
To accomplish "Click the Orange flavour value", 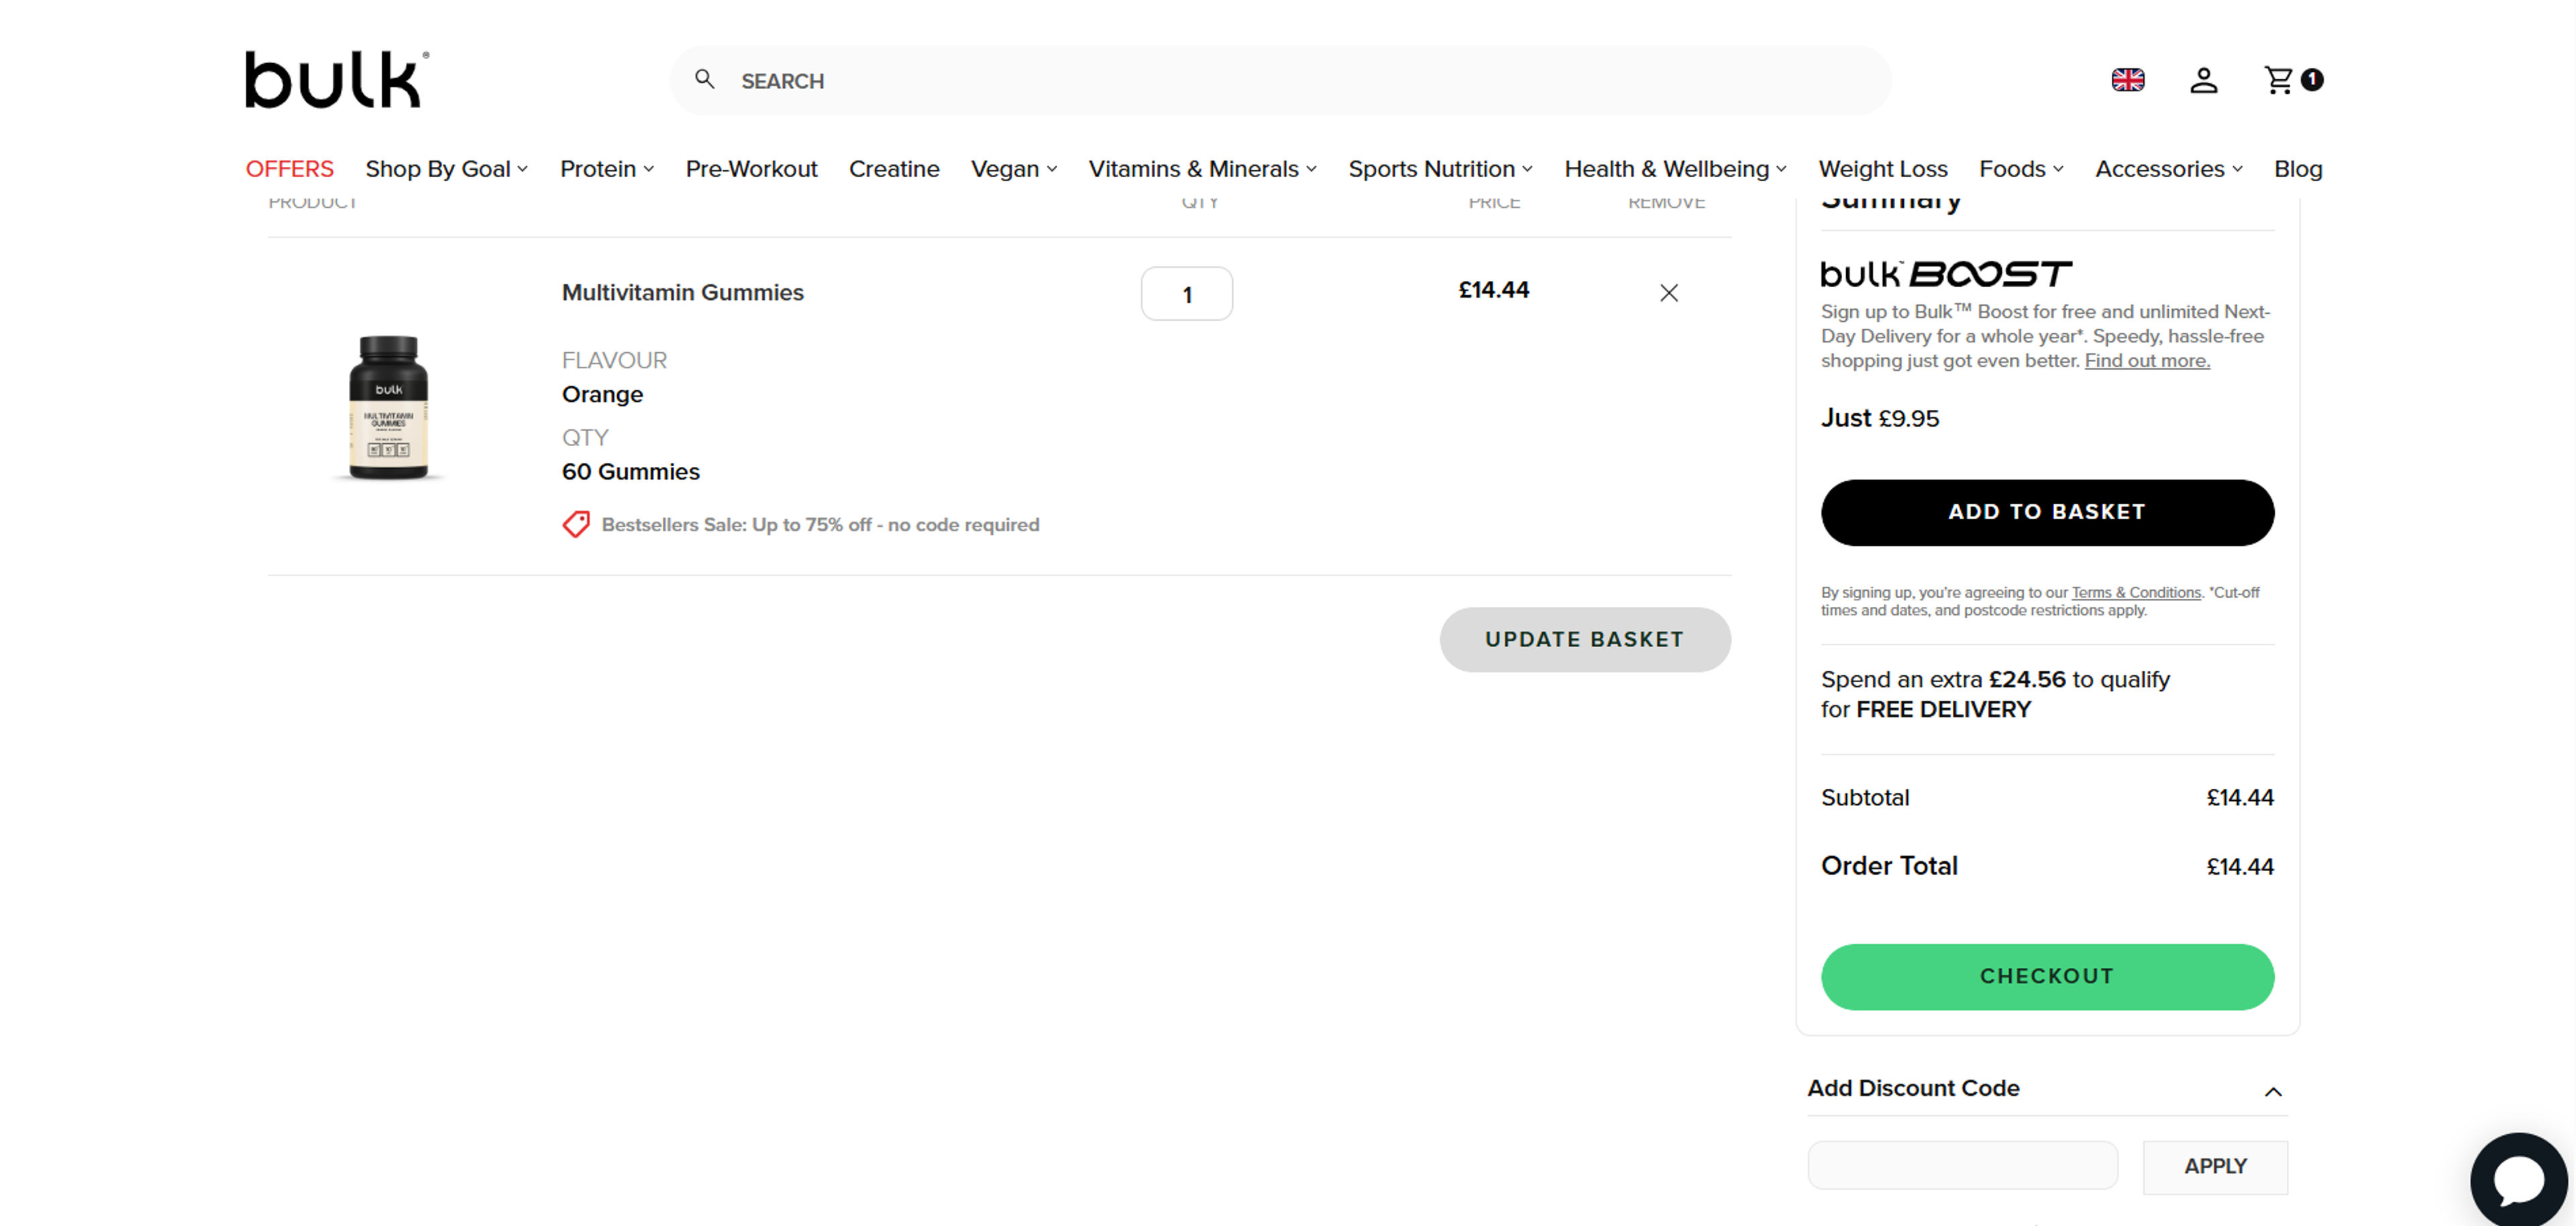I will pyautogui.click(x=601, y=394).
